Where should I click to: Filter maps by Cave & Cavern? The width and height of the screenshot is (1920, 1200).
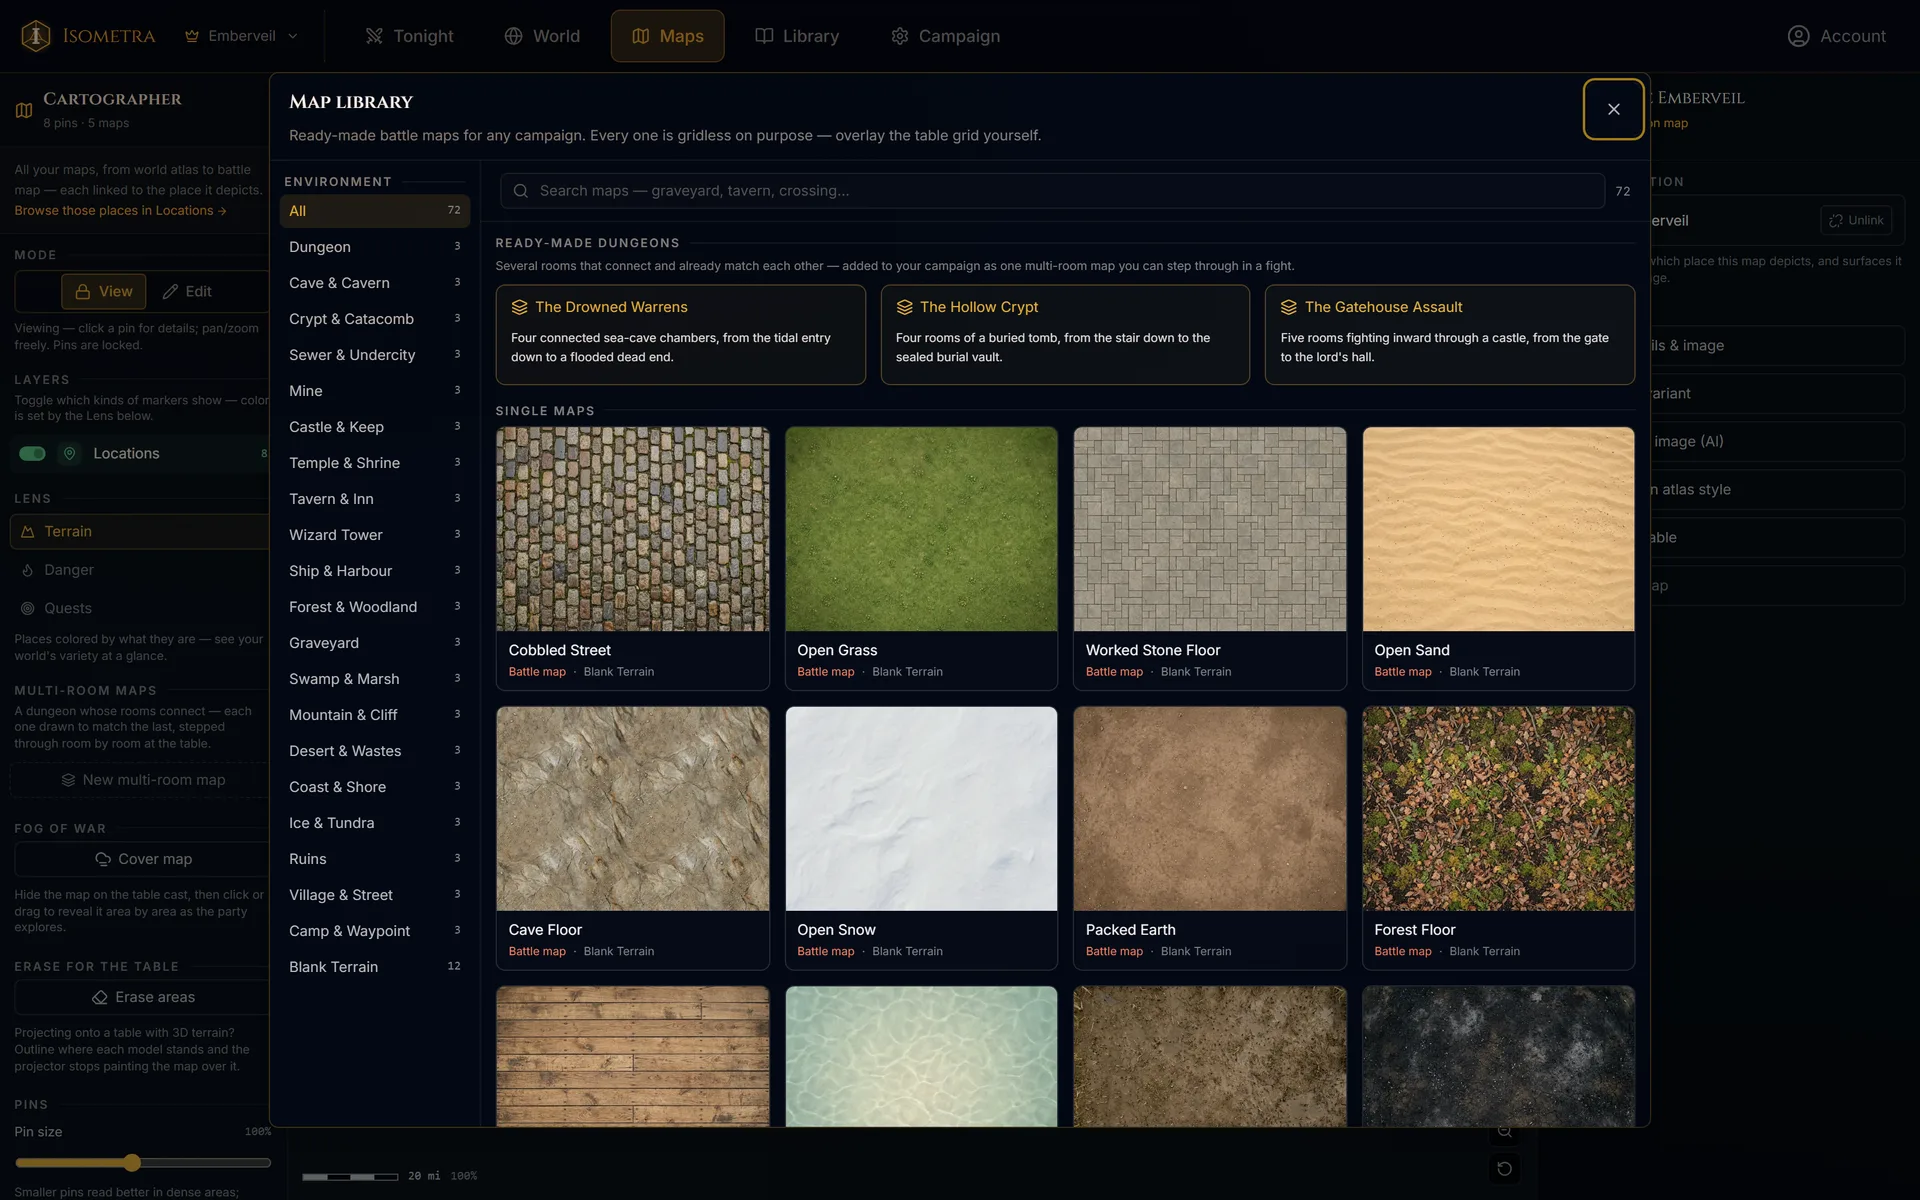[x=375, y=283]
